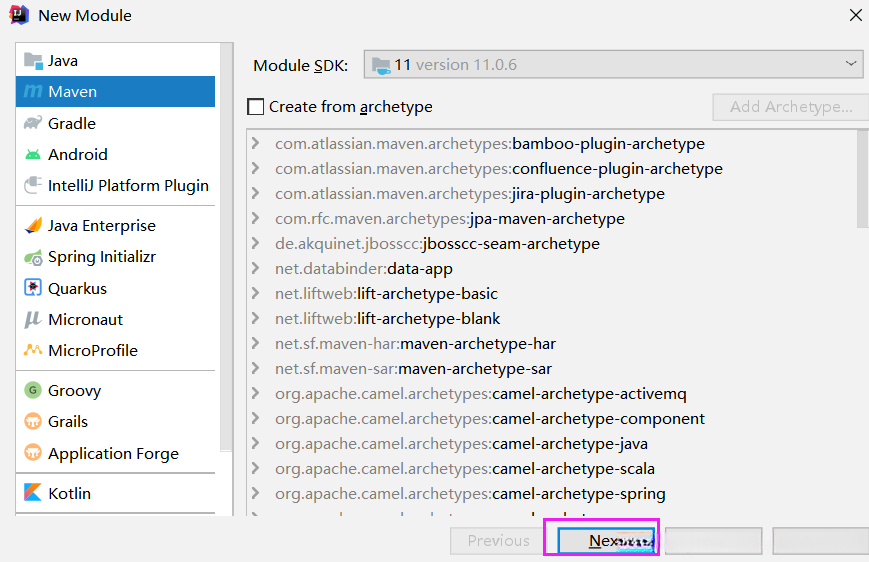Screen dimensions: 869x562
Task: Click the MicroProfile icon
Action: [33, 350]
